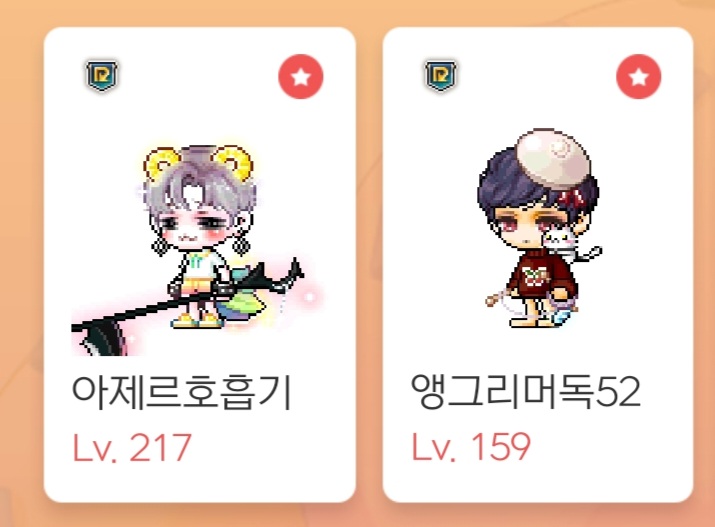Select the white card containing Lv. 217

200,264
